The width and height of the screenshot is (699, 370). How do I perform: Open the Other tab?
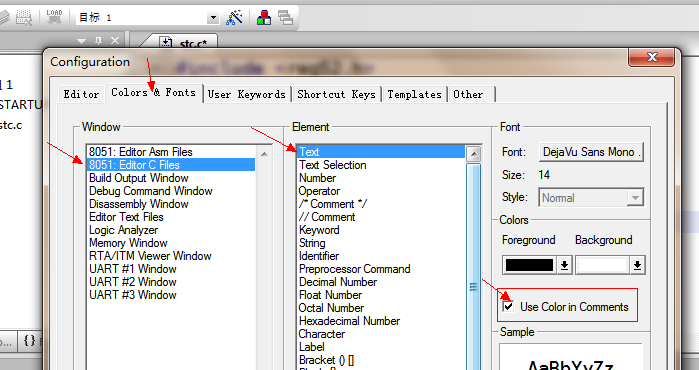click(x=468, y=94)
